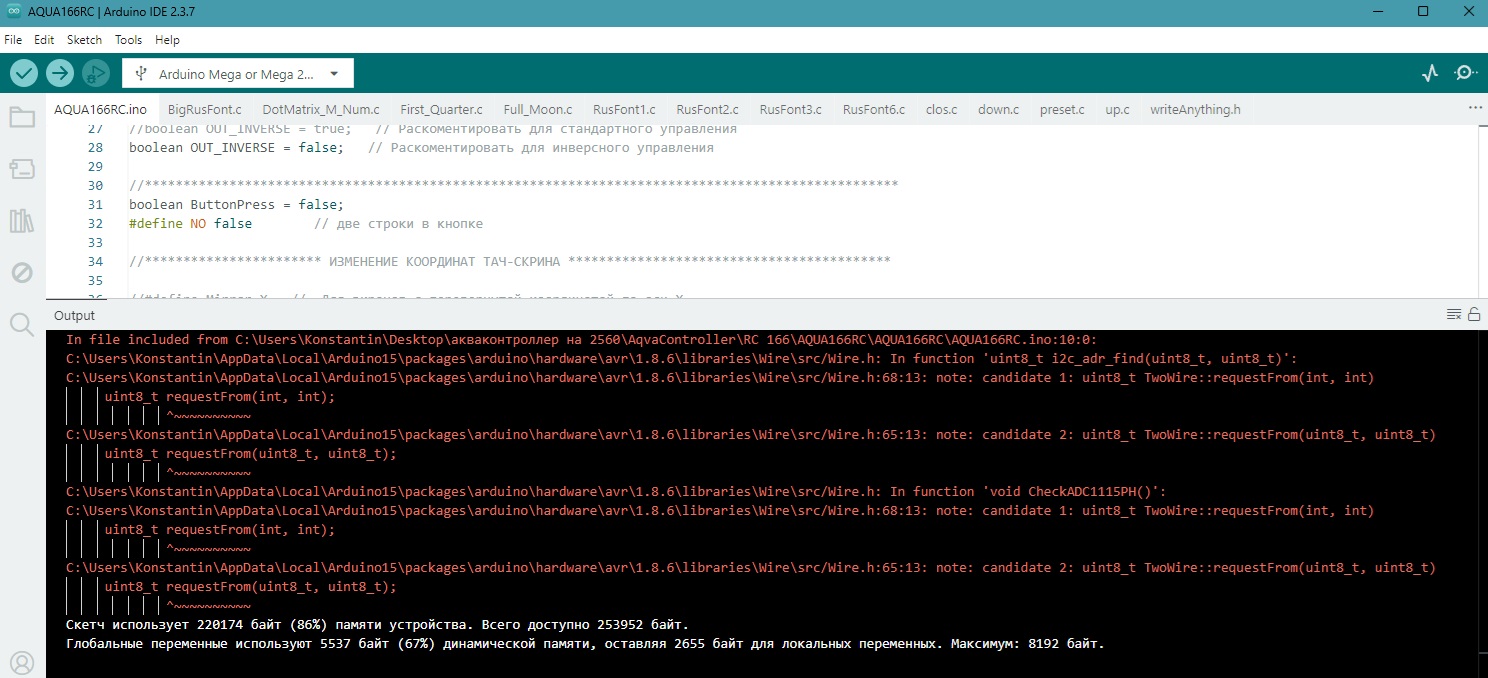1488x678 pixels.
Task: Switch to the BigRusFont.c tab
Action: click(204, 110)
